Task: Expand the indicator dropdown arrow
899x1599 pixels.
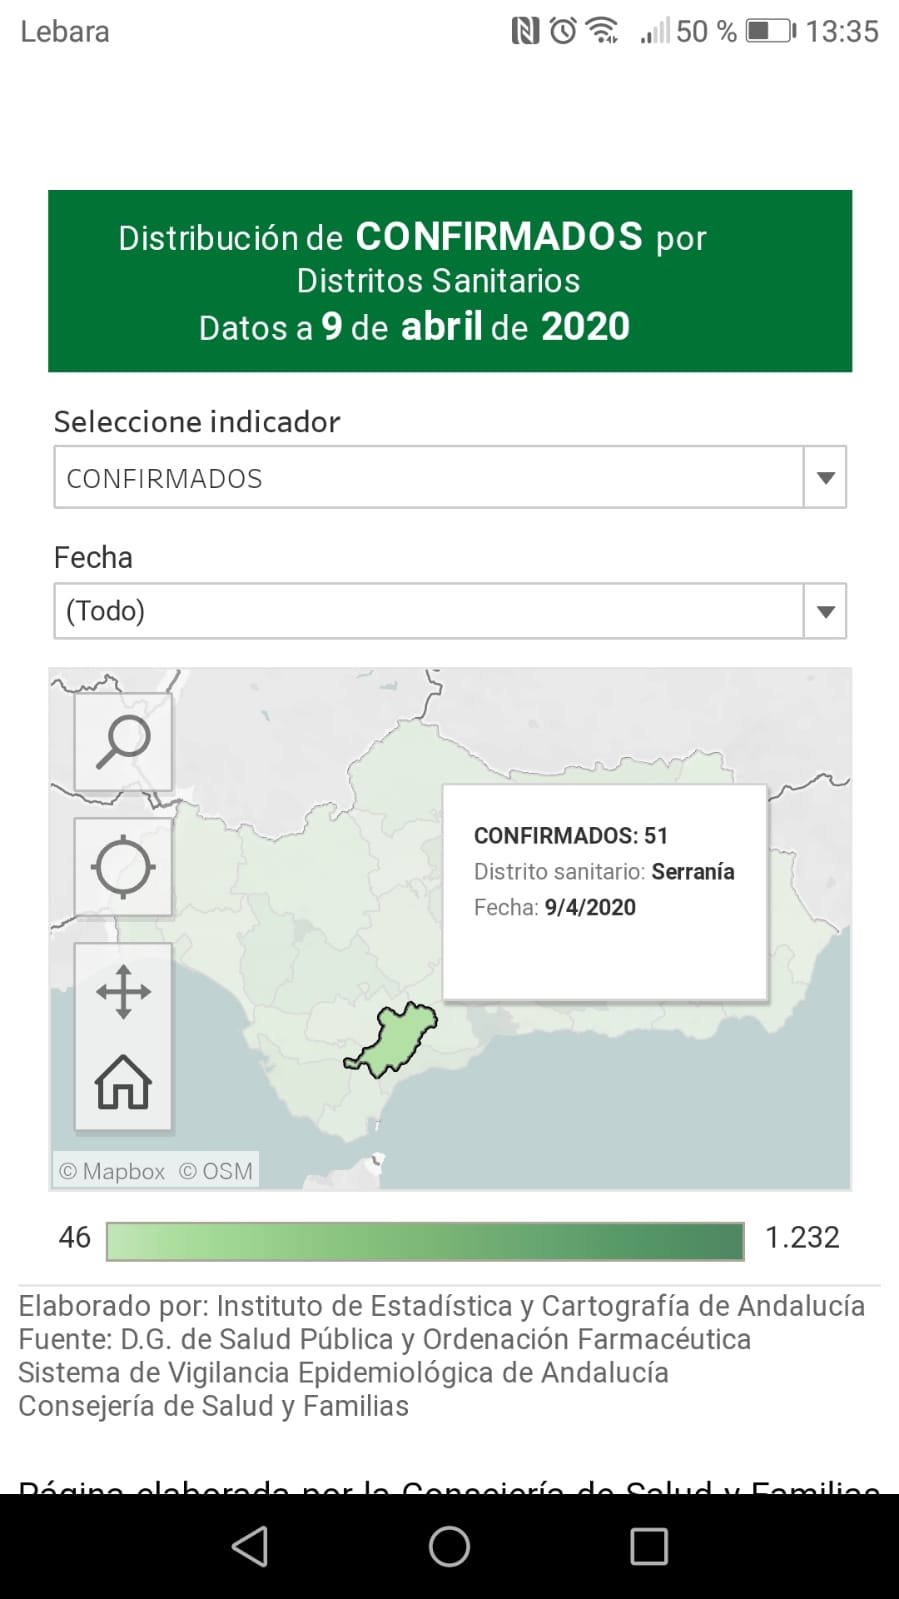Action: (x=825, y=478)
